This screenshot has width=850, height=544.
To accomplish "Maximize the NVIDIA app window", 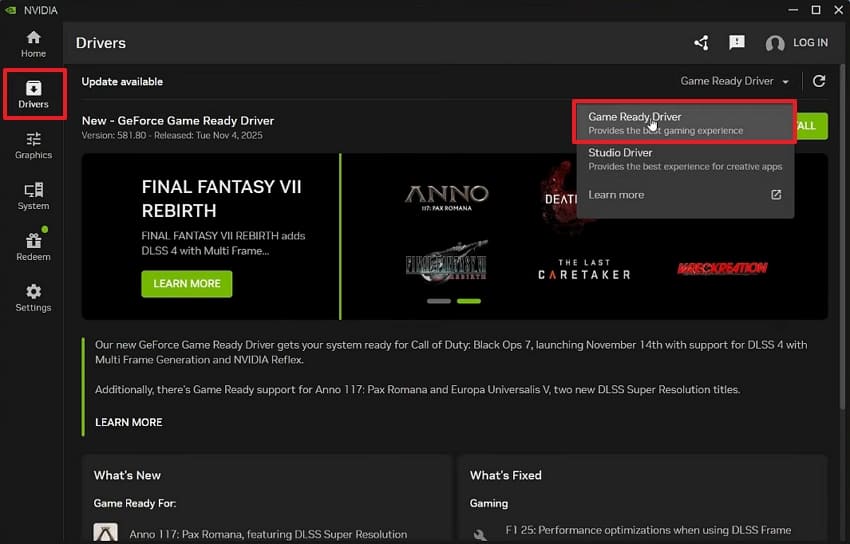I will point(816,10).
